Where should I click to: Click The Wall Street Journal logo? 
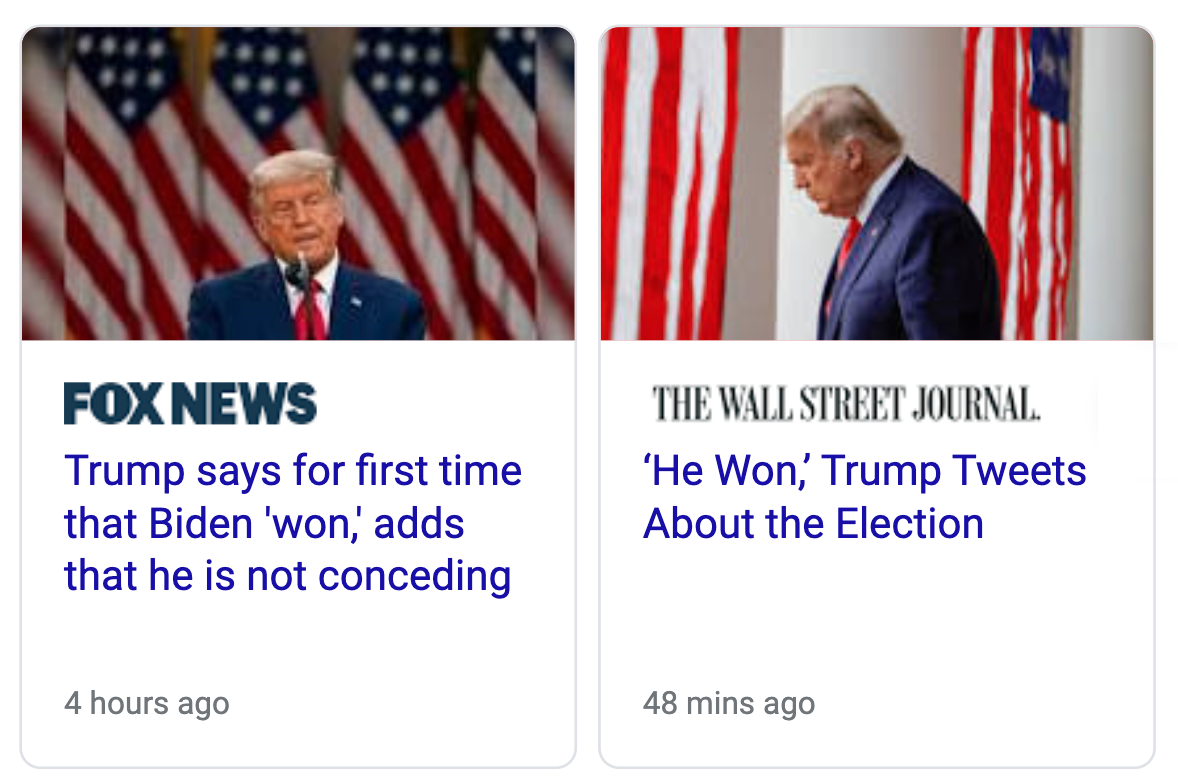(846, 403)
